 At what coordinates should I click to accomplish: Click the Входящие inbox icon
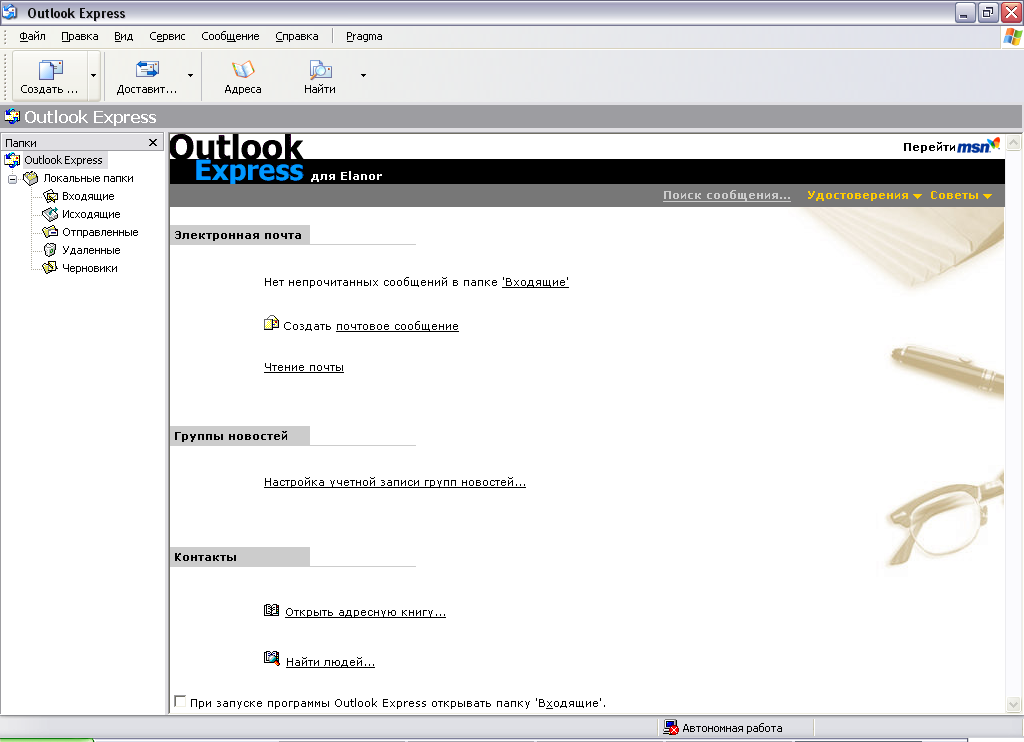coord(50,196)
